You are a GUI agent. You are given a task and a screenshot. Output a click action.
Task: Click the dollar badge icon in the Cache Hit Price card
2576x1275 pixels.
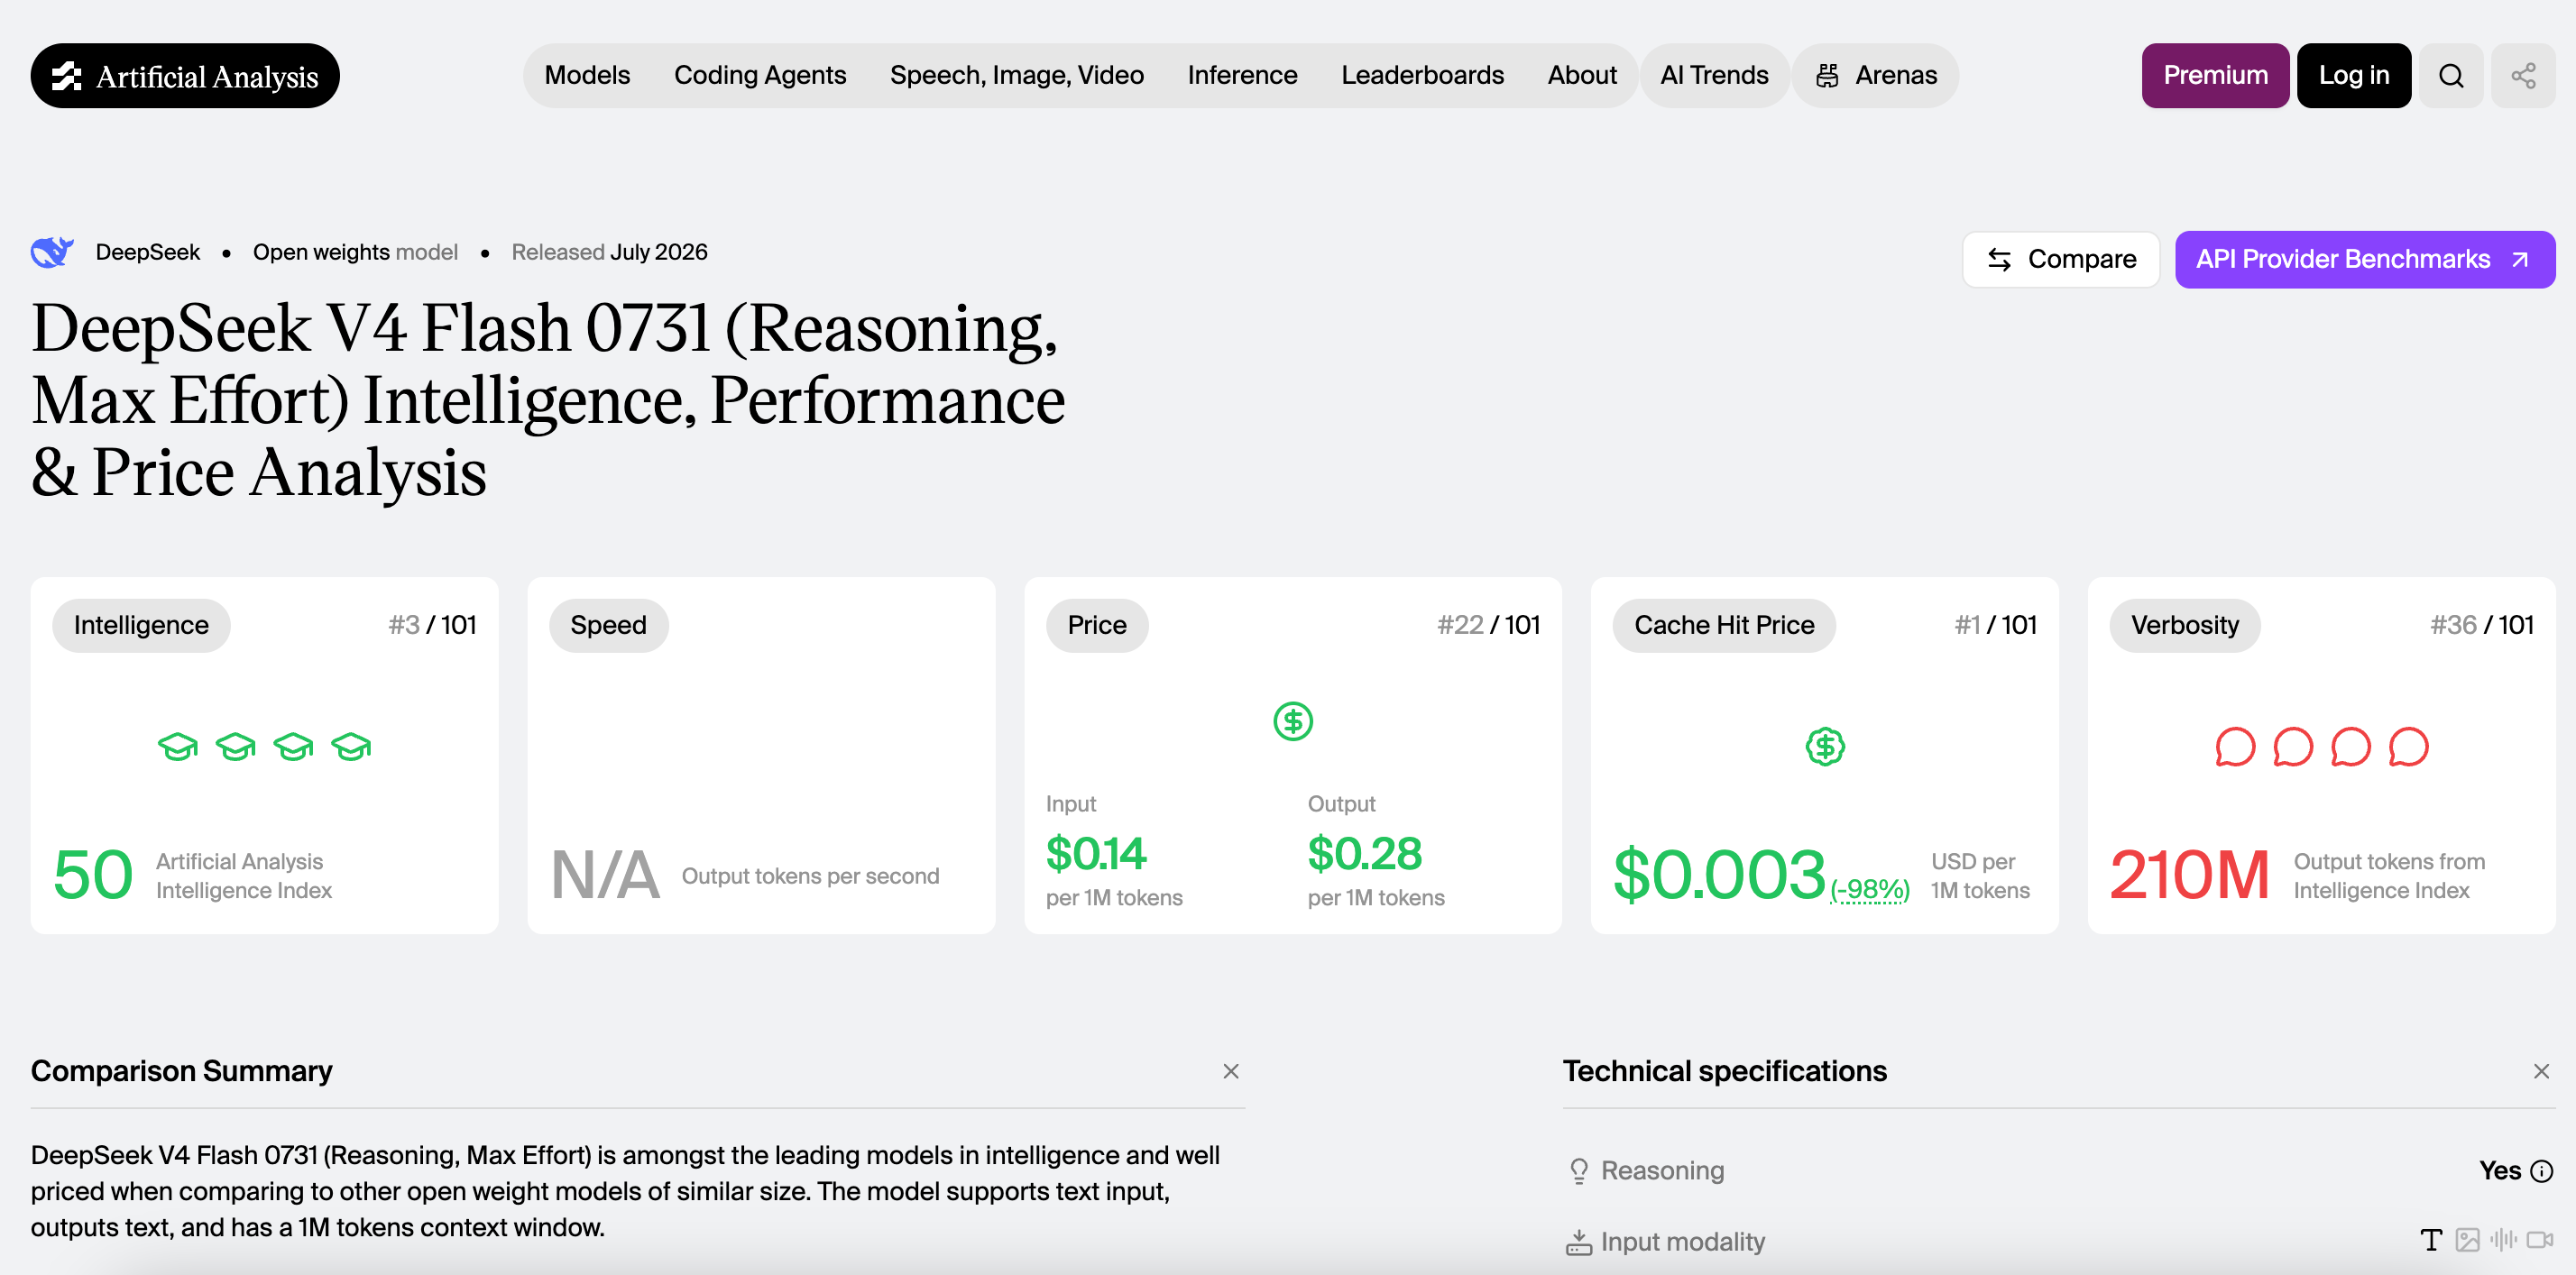pos(1825,746)
